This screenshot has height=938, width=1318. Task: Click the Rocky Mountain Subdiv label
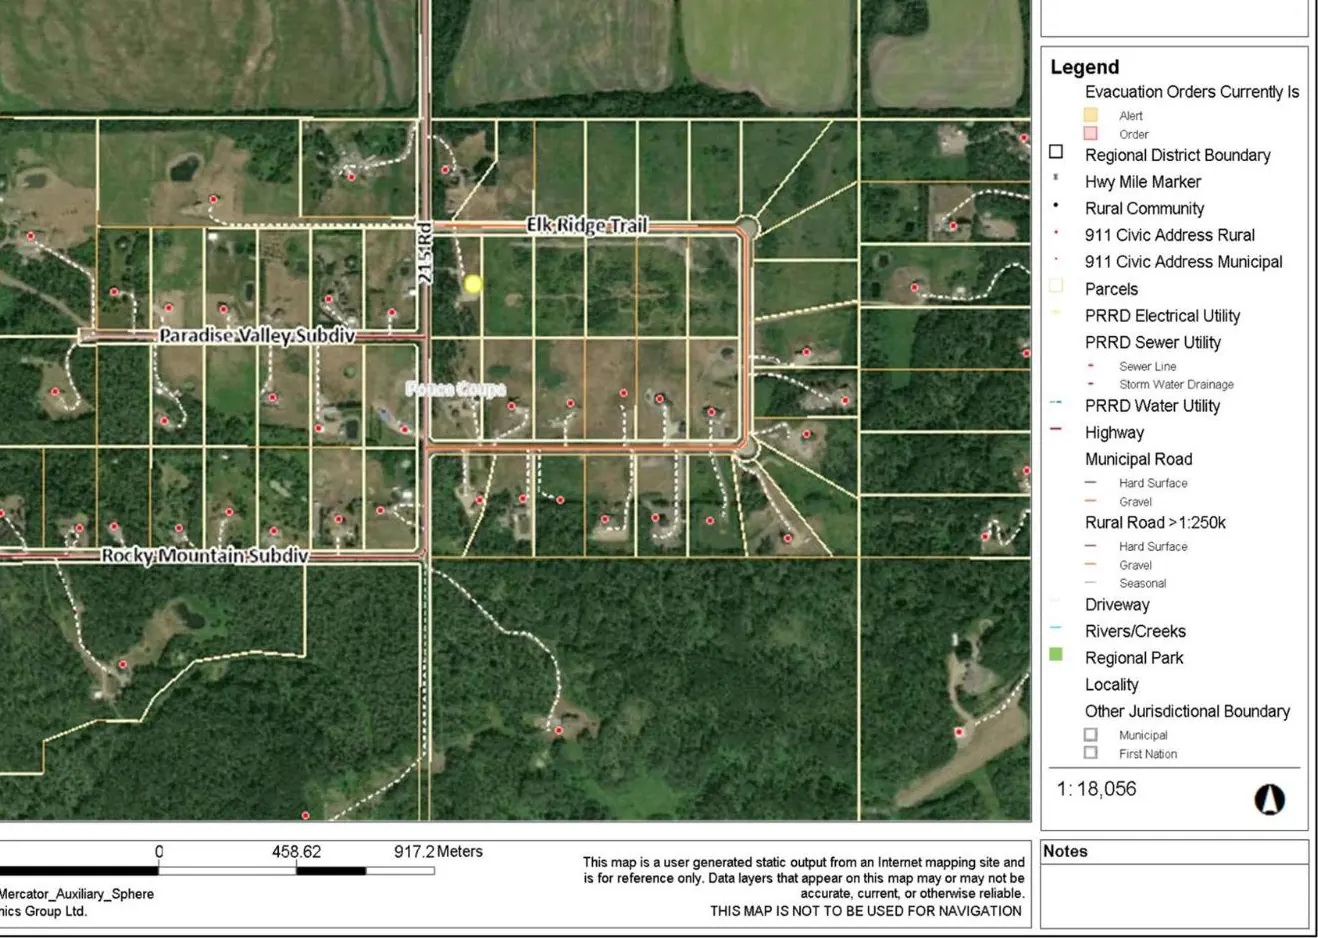coord(205,555)
